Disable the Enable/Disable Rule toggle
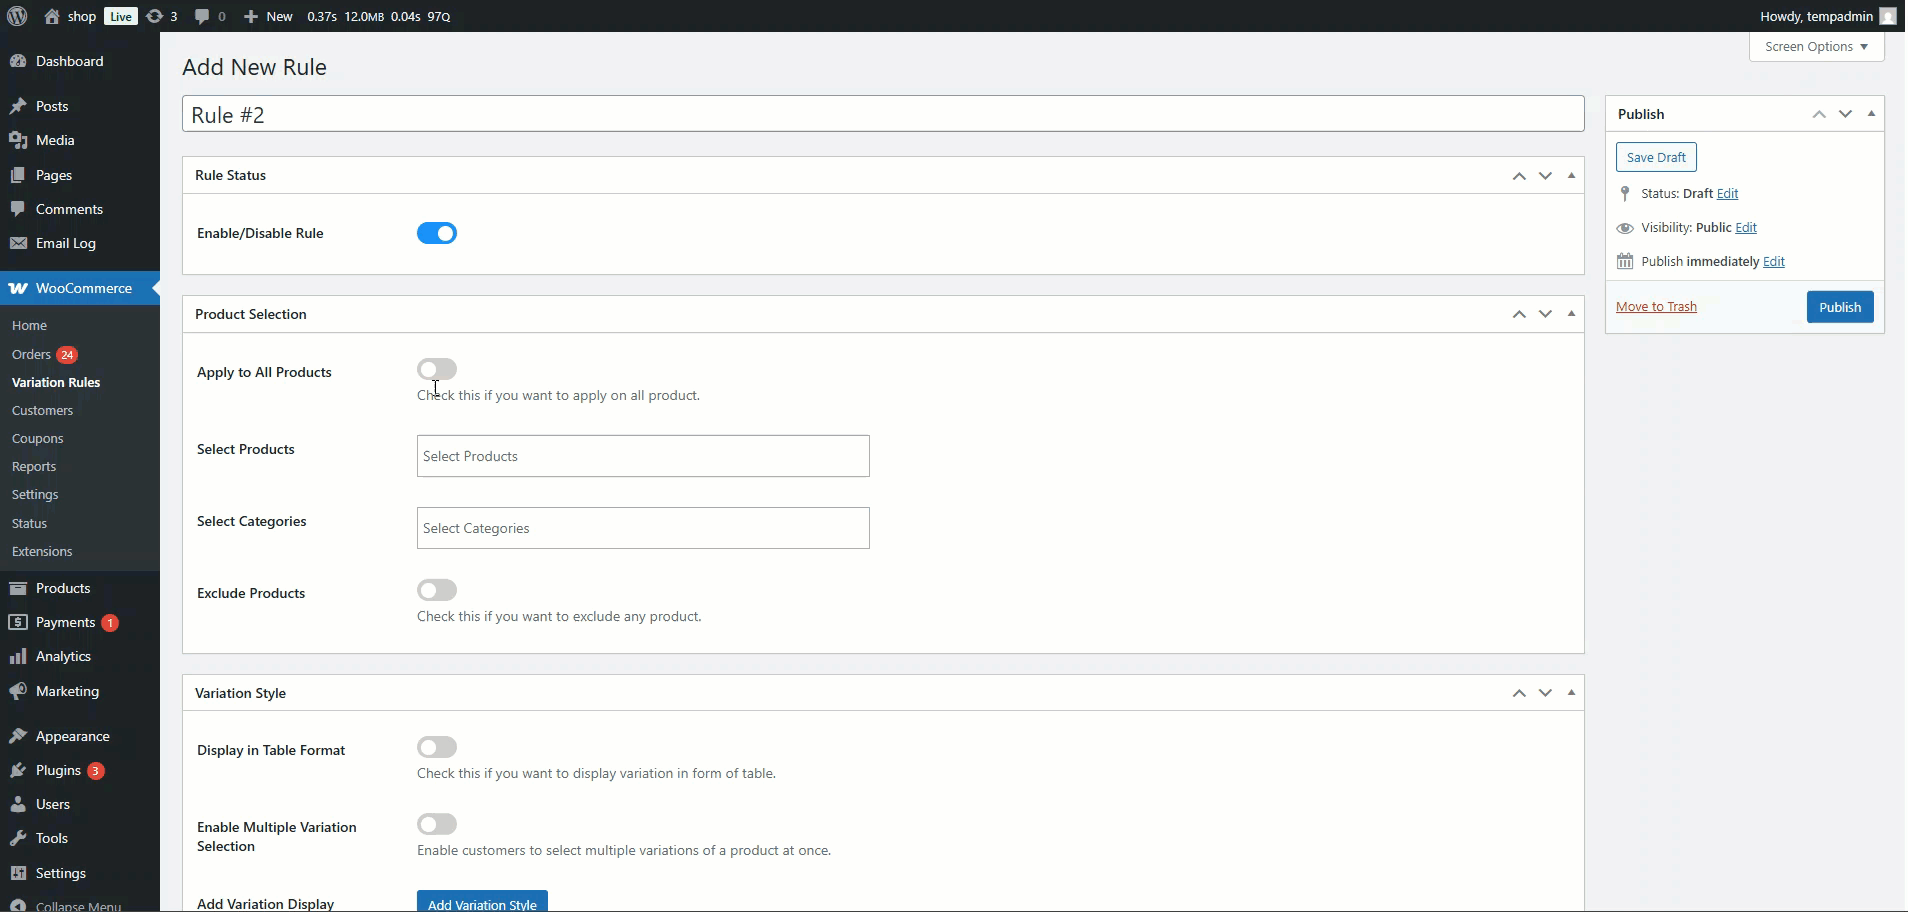 click(437, 233)
